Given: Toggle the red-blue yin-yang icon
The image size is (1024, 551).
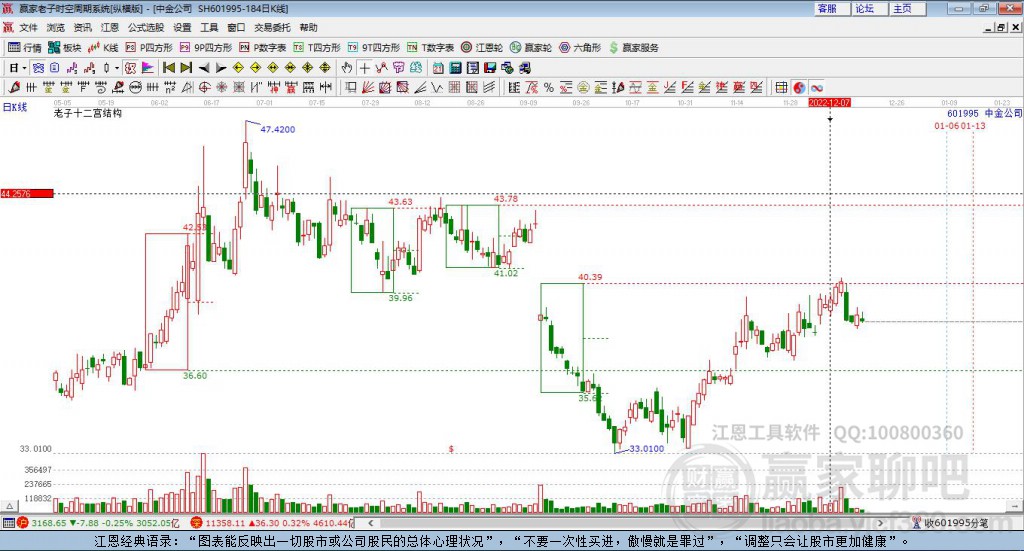Looking at the screenshot, I should click(x=799, y=87).
